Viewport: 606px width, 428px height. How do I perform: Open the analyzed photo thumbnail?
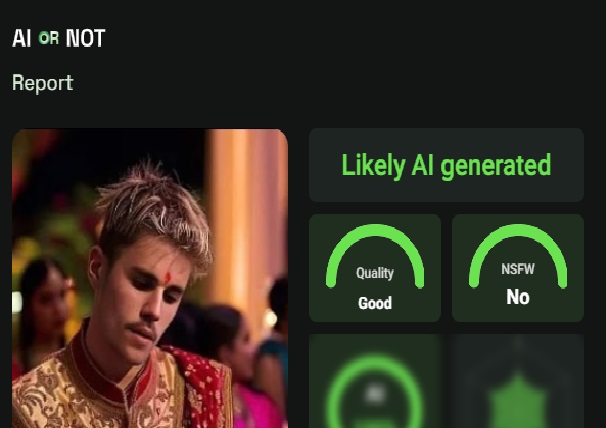(x=150, y=278)
